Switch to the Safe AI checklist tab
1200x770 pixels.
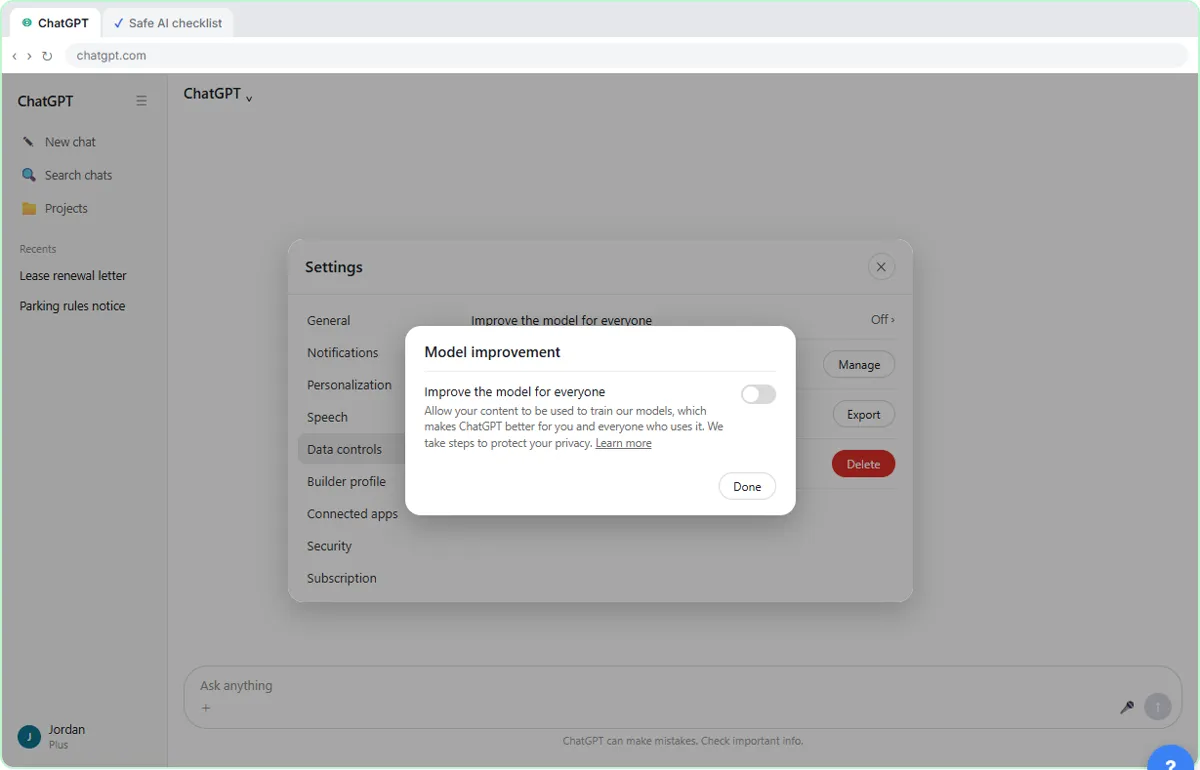tap(168, 23)
